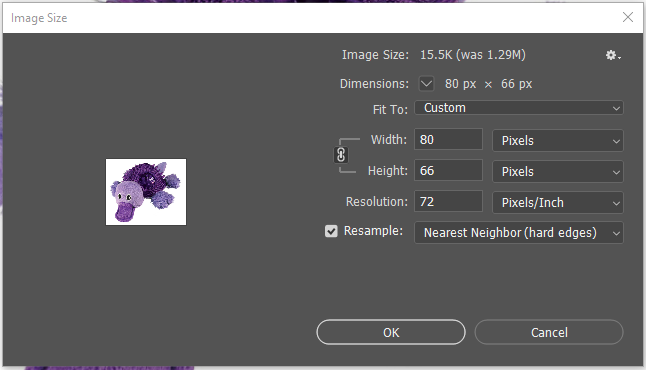Click the "Fit To:" label
646x370 pixels.
pos(390,110)
